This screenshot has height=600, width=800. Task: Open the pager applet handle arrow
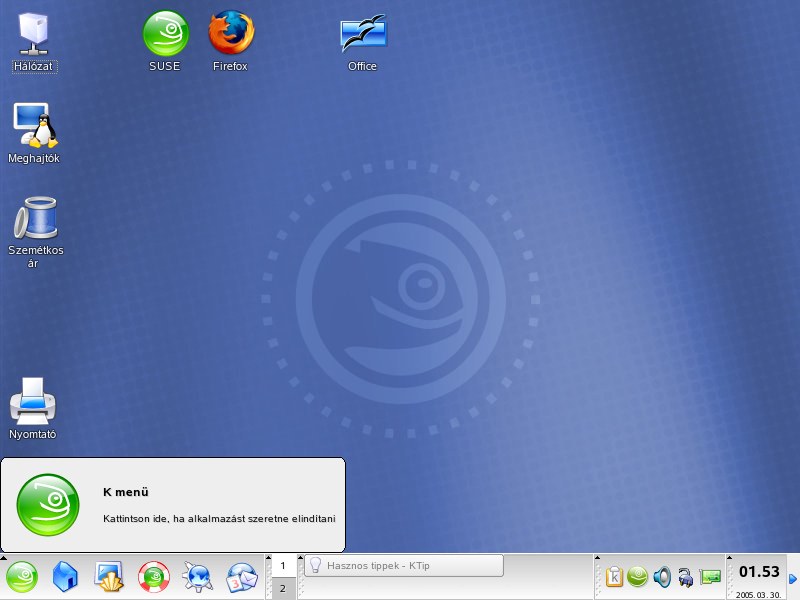pyautogui.click(x=269, y=557)
